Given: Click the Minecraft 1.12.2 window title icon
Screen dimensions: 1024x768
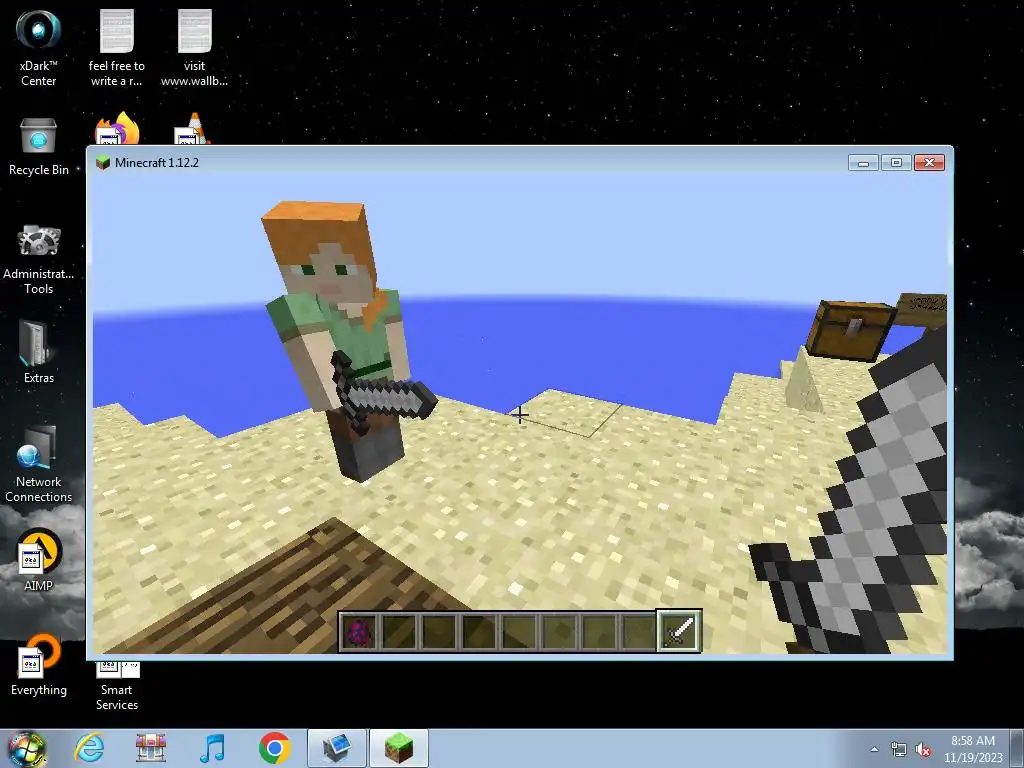Looking at the screenshot, I should click(103, 163).
